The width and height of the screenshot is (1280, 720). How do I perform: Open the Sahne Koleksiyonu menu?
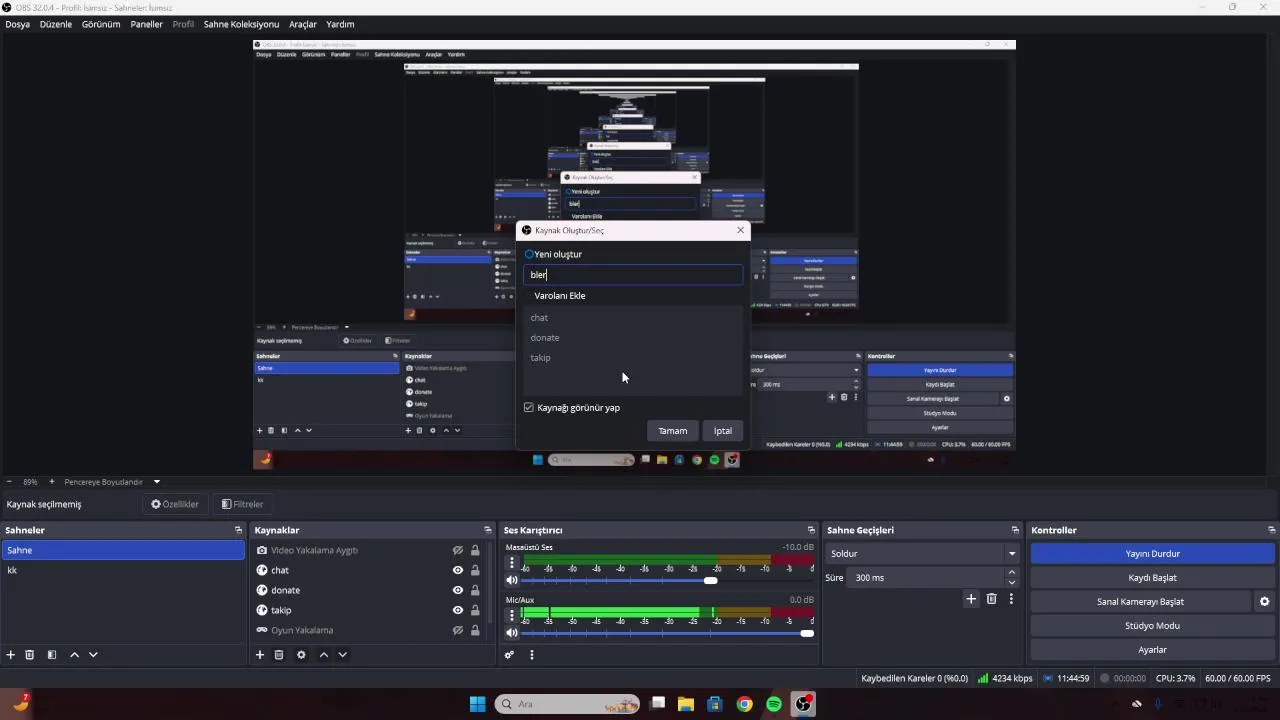pos(241,24)
